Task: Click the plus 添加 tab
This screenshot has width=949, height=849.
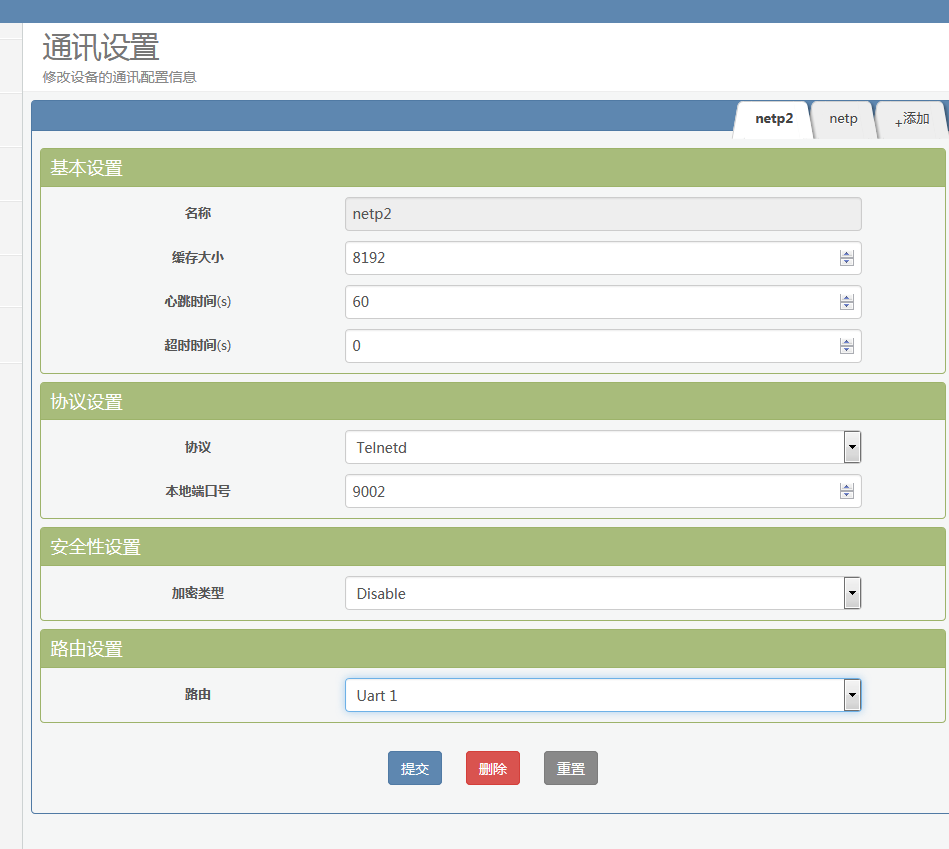Action: click(912, 119)
